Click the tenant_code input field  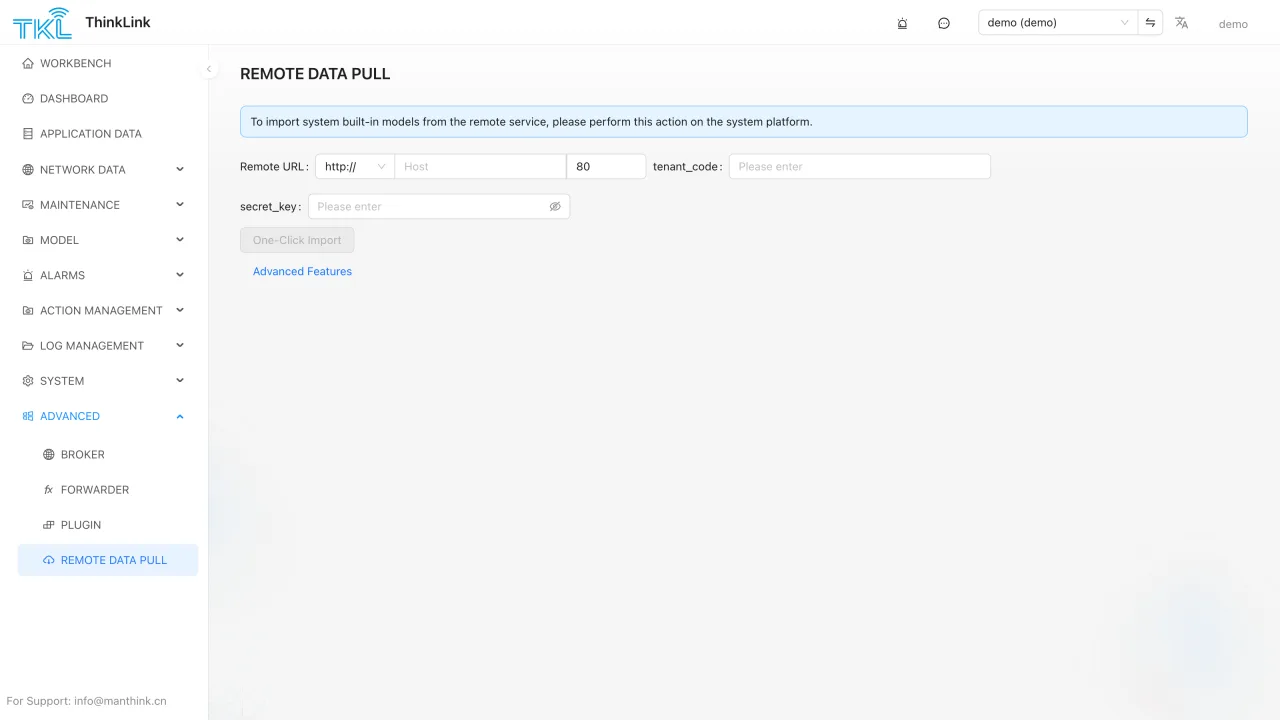pyautogui.click(x=859, y=167)
